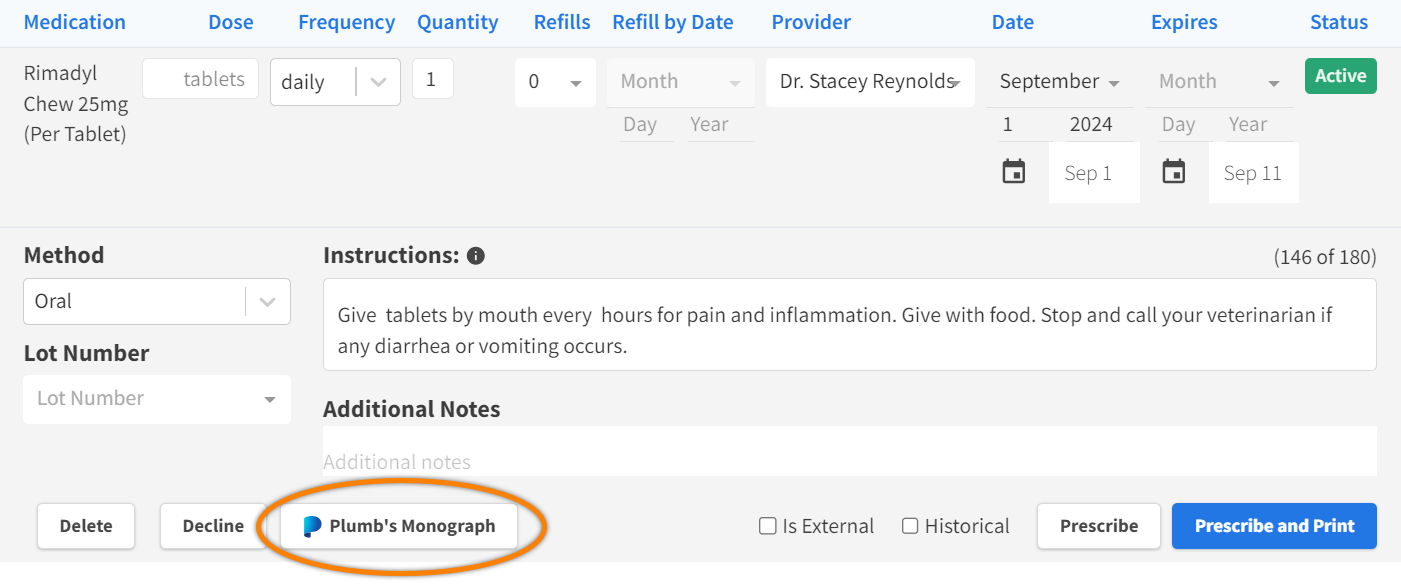The width and height of the screenshot is (1401, 585).
Task: Enable the Historical checkbox
Action: click(910, 526)
